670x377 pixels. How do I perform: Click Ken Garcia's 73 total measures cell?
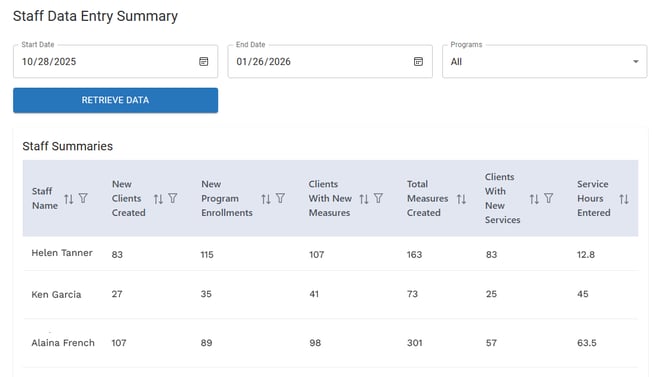coord(412,294)
